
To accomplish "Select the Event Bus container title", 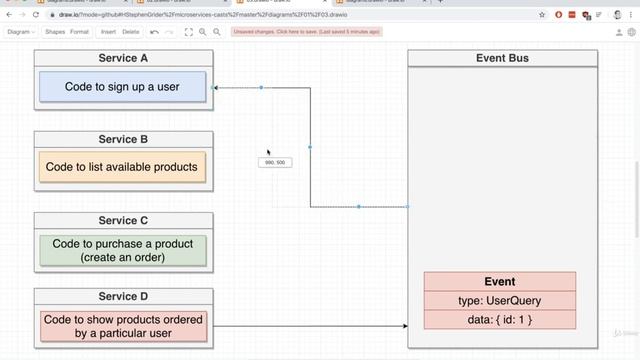I will click(x=502, y=58).
